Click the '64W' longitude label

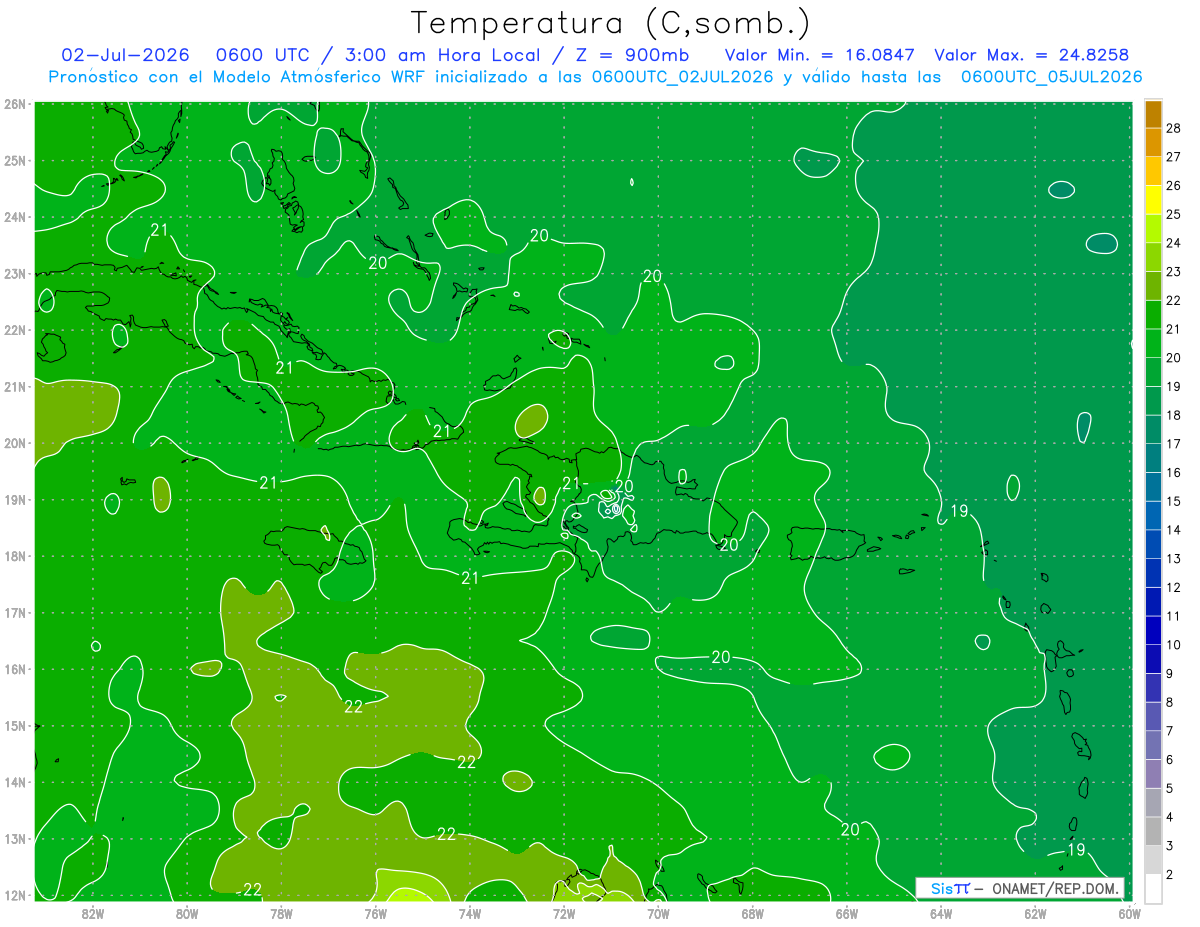tap(941, 913)
